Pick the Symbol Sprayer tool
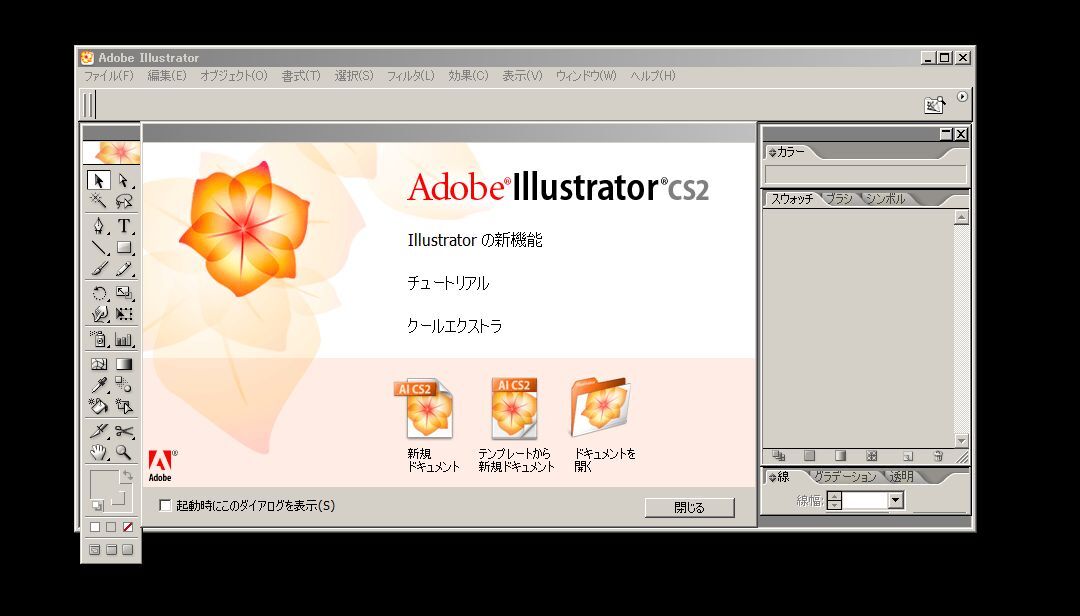This screenshot has height=616, width=1080. pyautogui.click(x=98, y=339)
